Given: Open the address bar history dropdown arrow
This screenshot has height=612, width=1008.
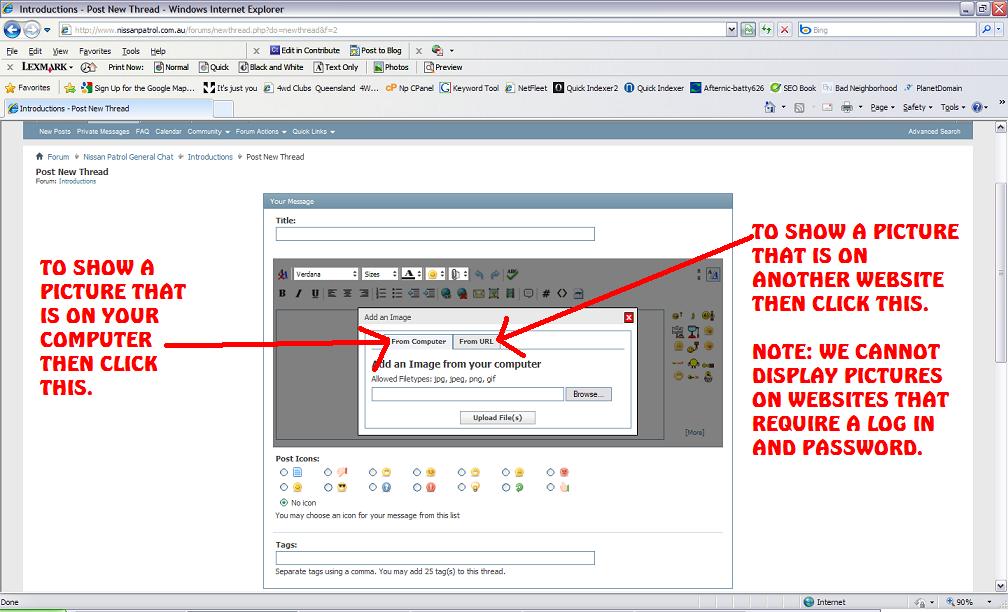Looking at the screenshot, I should point(731,30).
